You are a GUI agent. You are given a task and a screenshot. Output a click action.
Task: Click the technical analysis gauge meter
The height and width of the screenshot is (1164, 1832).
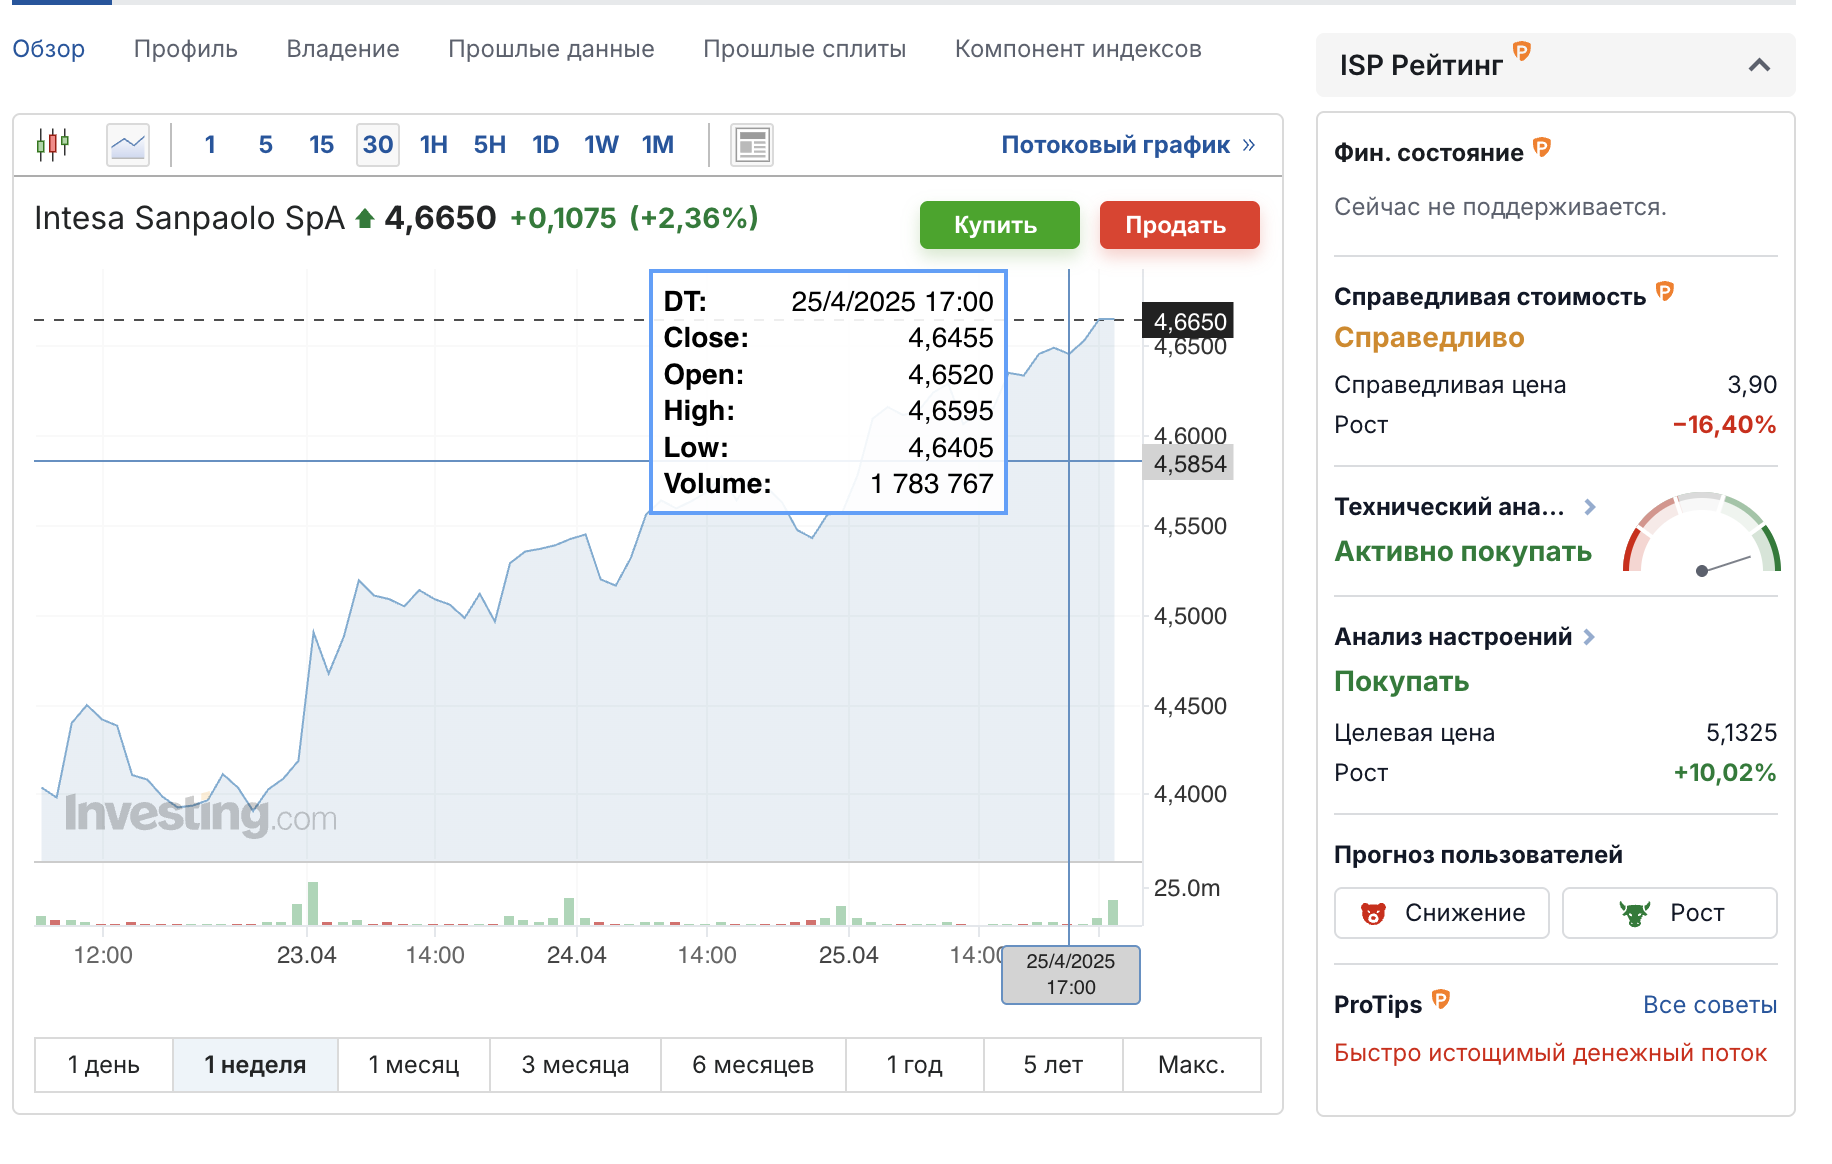pyautogui.click(x=1702, y=532)
